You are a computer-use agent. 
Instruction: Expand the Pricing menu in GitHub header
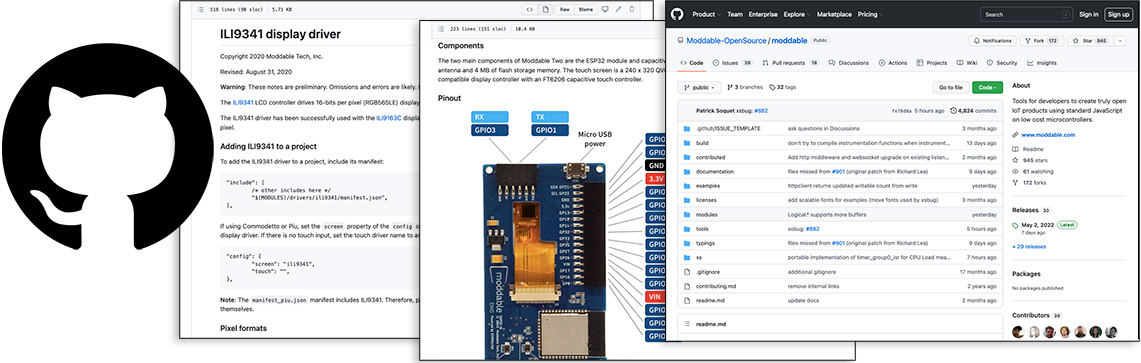pyautogui.click(x=870, y=14)
